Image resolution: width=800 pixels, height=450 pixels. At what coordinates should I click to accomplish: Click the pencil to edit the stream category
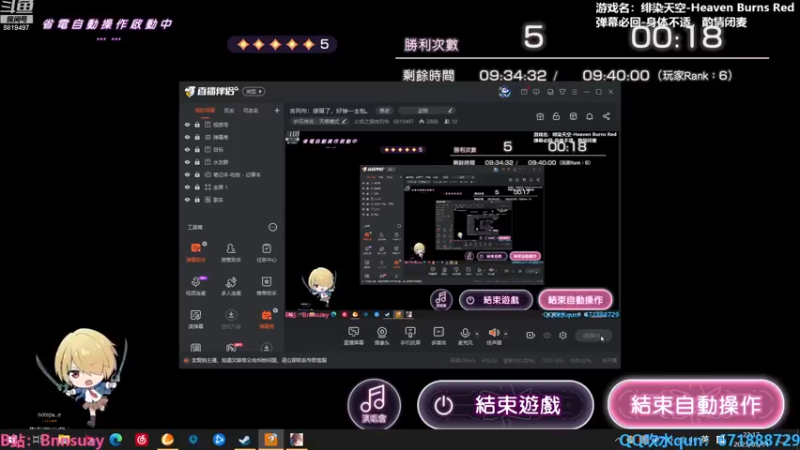[344, 121]
